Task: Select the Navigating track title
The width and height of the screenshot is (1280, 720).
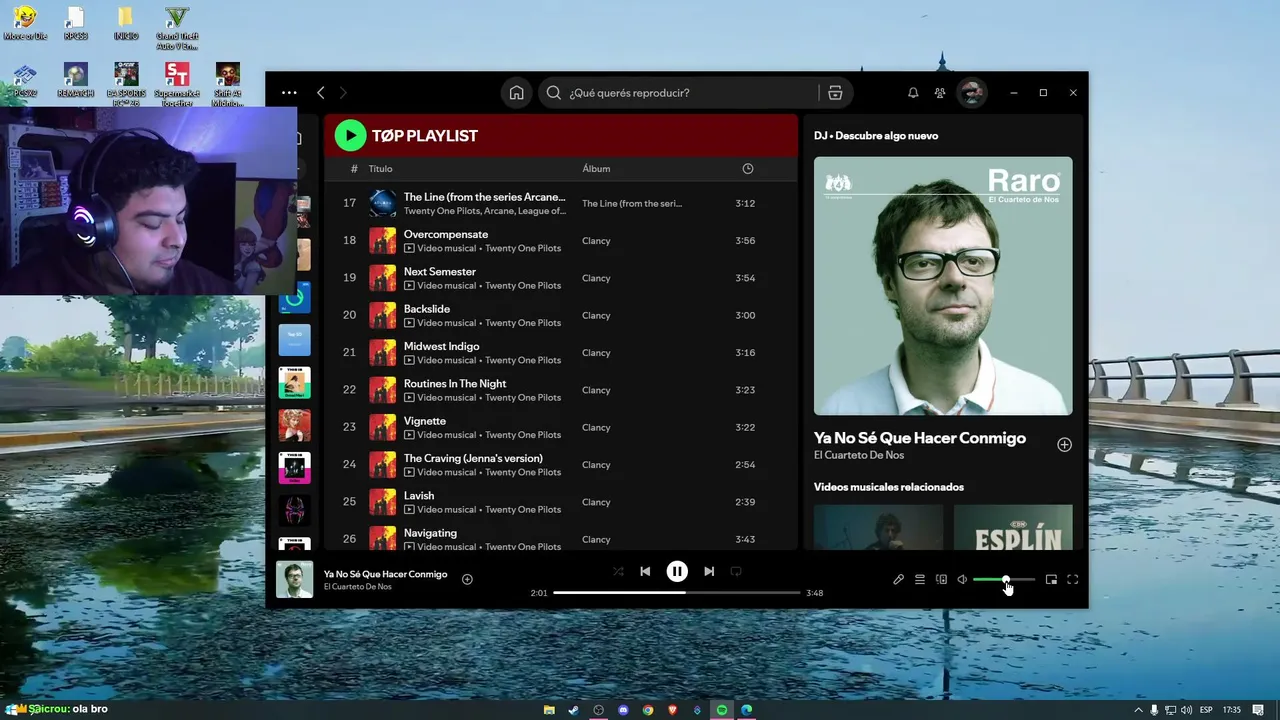Action: point(430,533)
